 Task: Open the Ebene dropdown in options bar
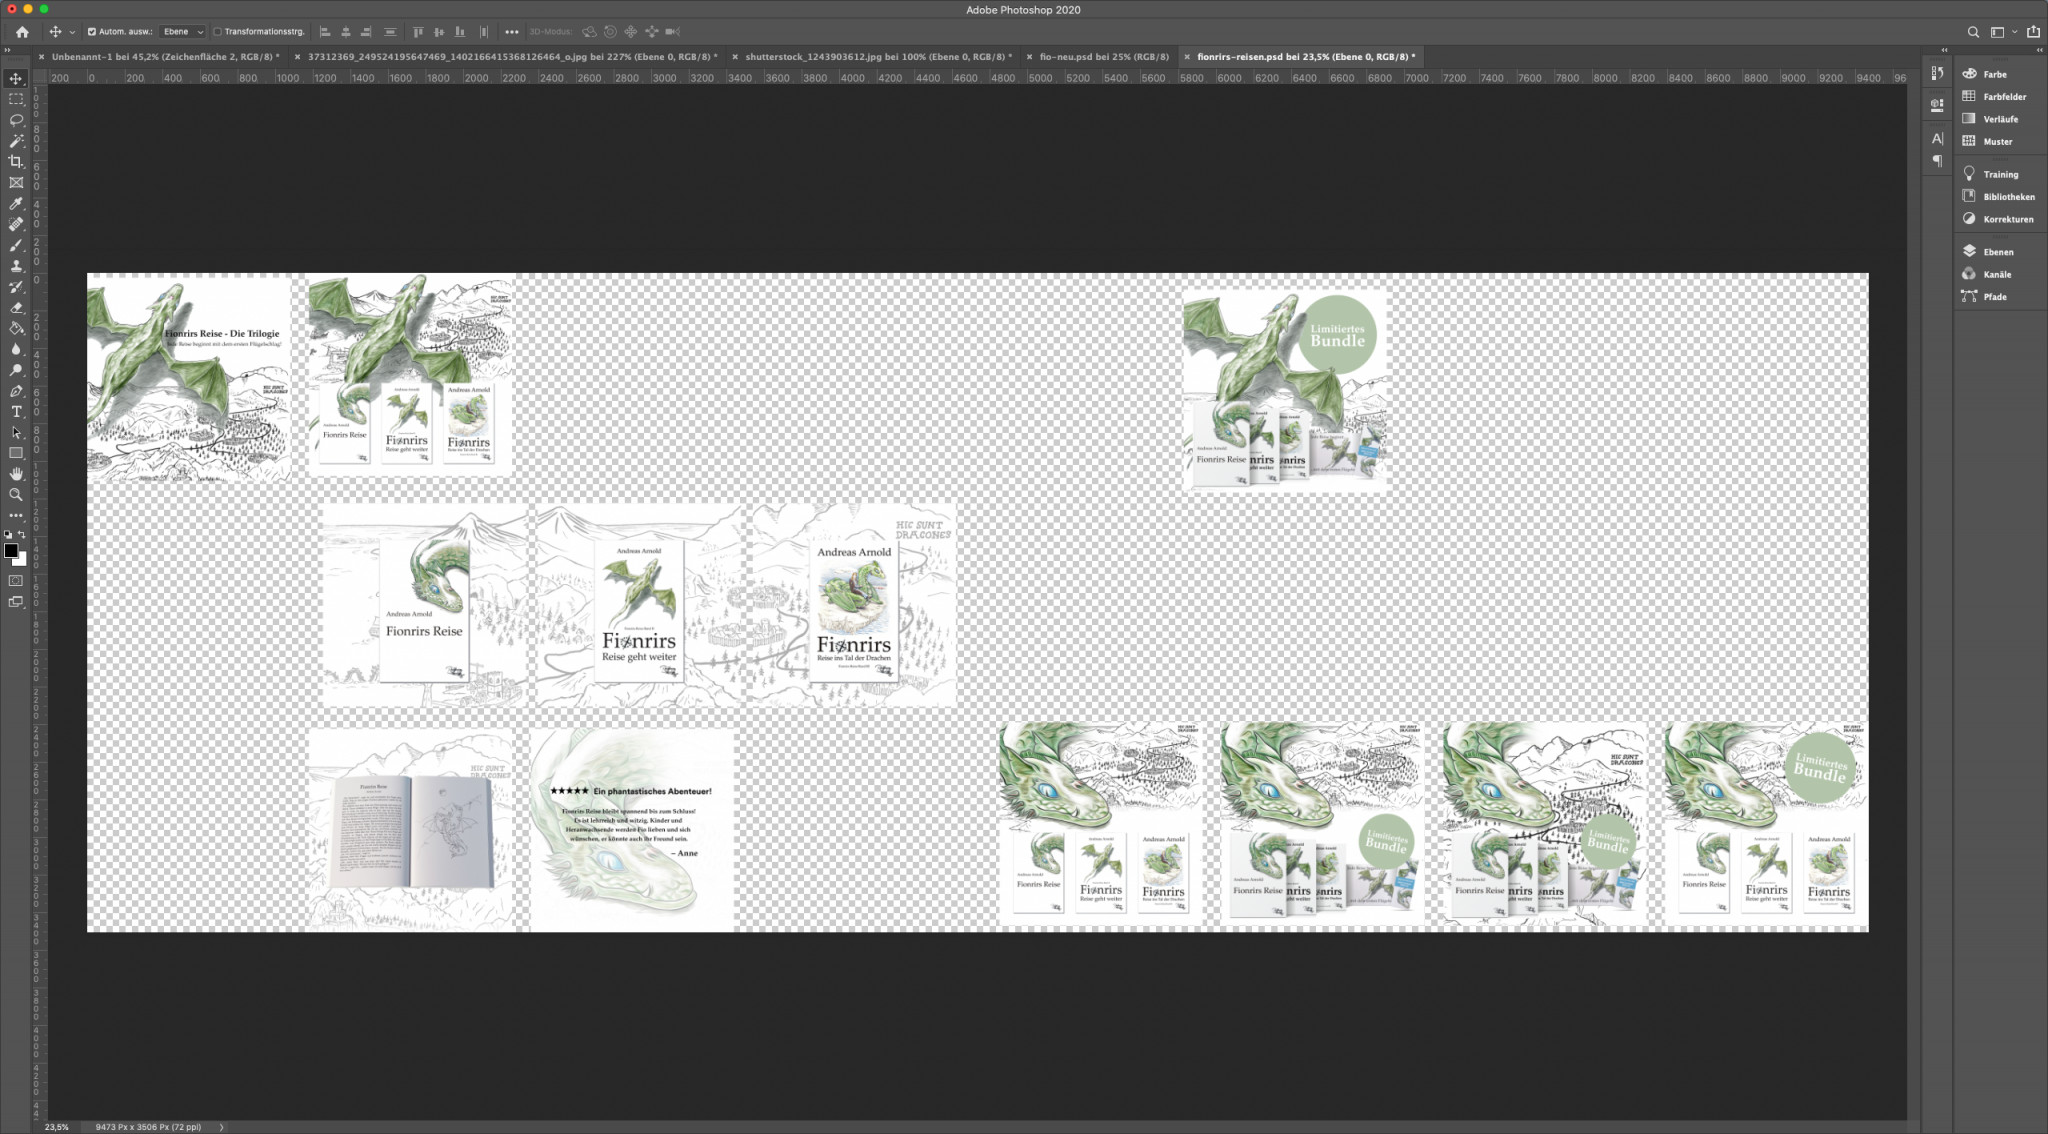coord(183,32)
